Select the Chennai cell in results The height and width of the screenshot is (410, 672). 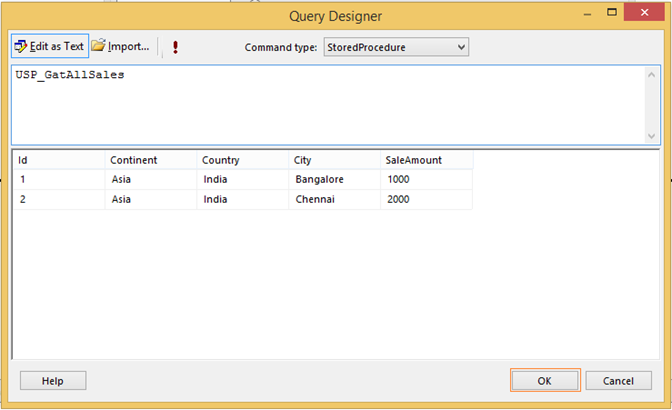point(334,200)
